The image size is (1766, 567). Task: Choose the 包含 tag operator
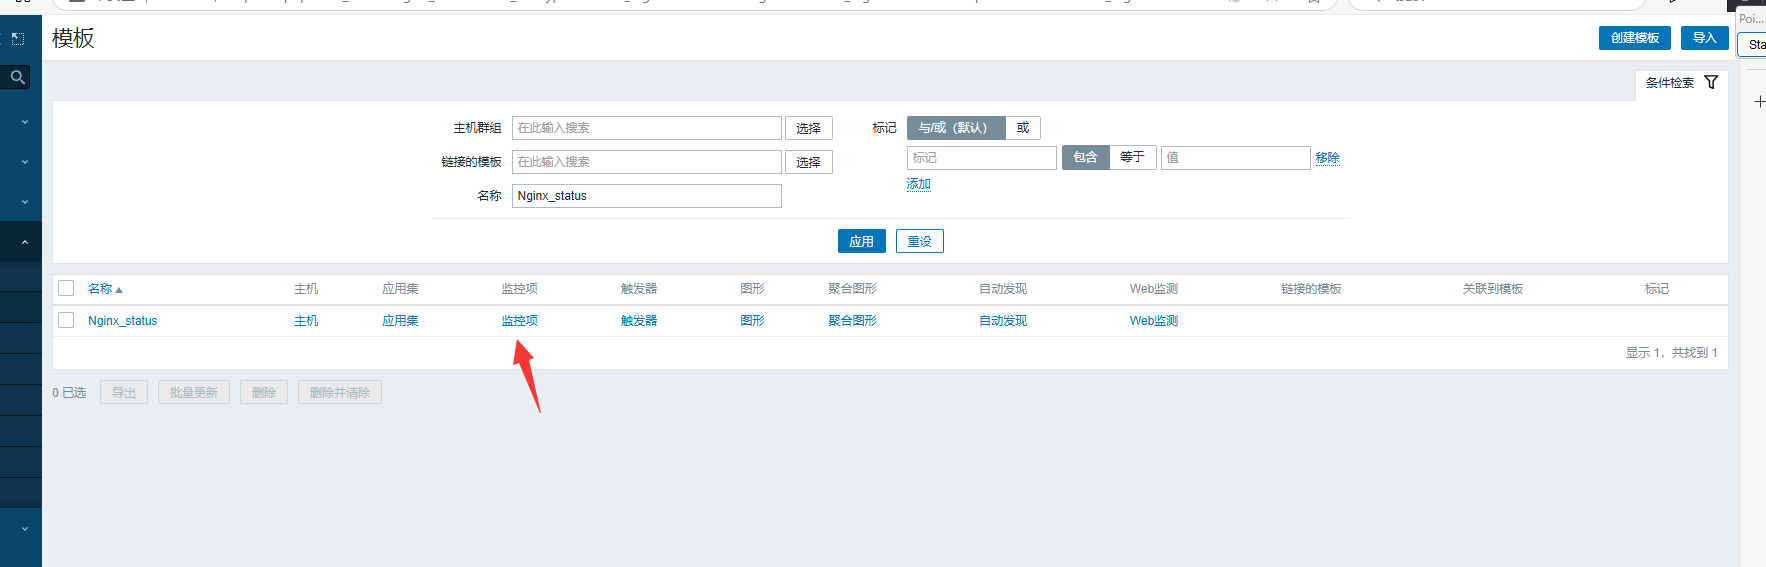coord(1085,157)
